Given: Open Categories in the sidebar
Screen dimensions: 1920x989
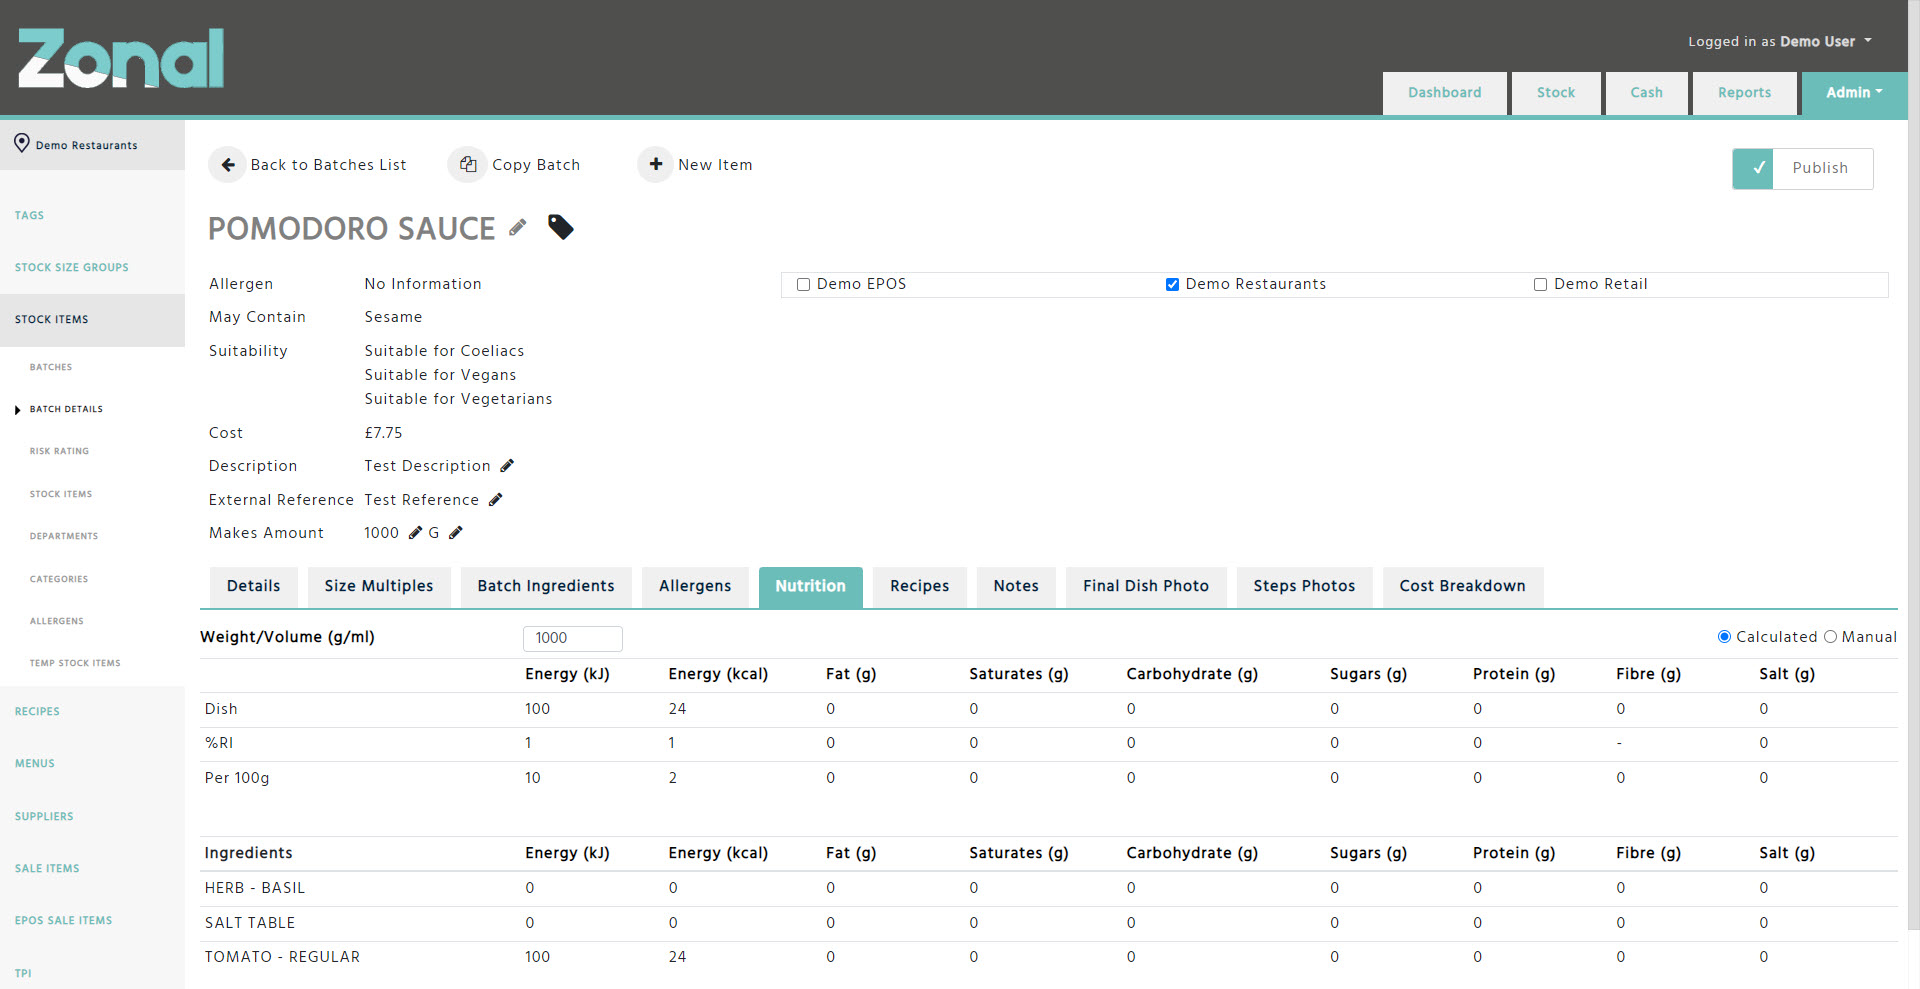Looking at the screenshot, I should click(x=59, y=579).
